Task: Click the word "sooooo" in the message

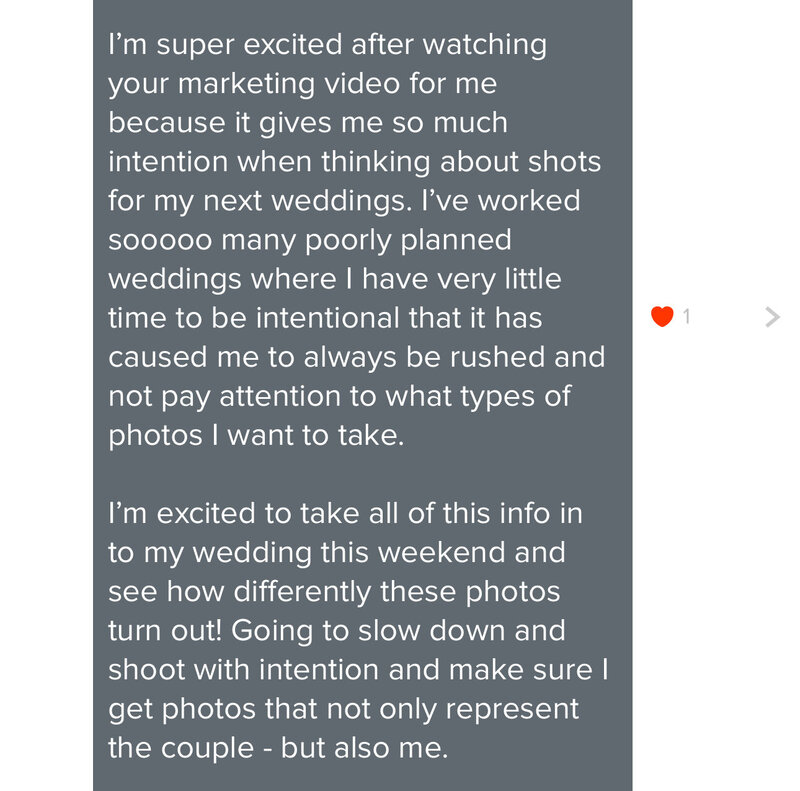Action: click(x=160, y=240)
